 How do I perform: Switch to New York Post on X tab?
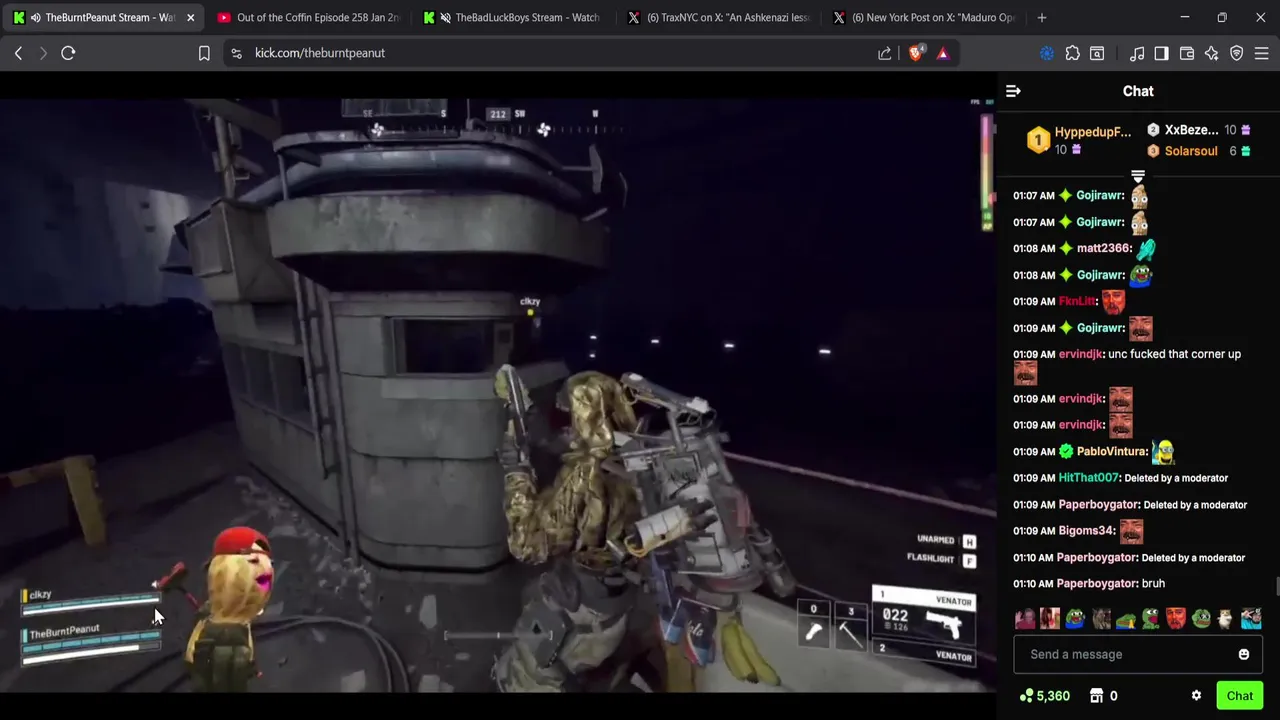[x=927, y=17]
